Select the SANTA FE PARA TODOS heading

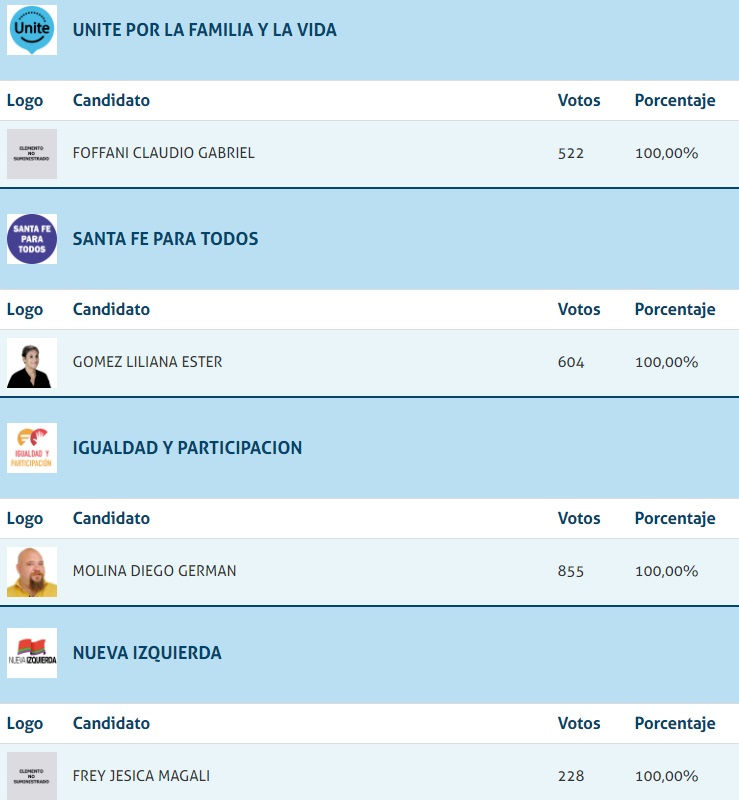pyautogui.click(x=165, y=239)
